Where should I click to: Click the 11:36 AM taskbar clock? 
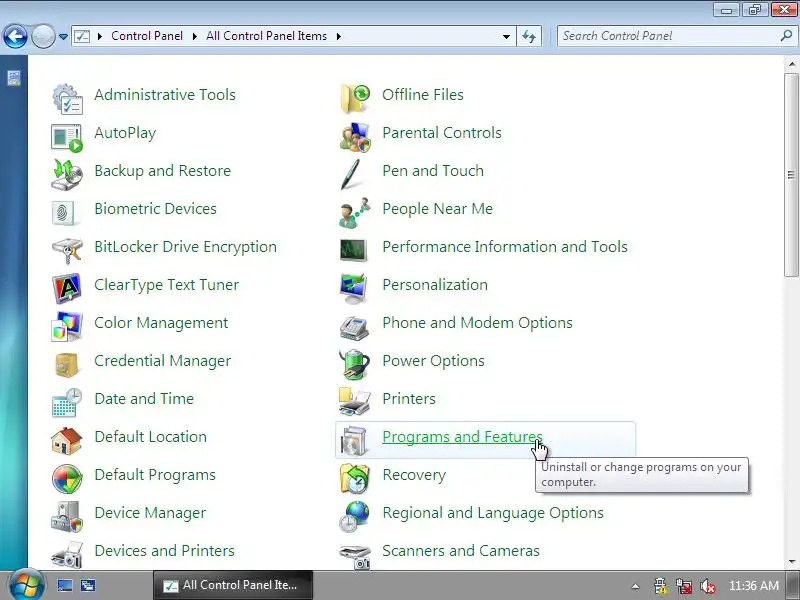pyautogui.click(x=754, y=585)
